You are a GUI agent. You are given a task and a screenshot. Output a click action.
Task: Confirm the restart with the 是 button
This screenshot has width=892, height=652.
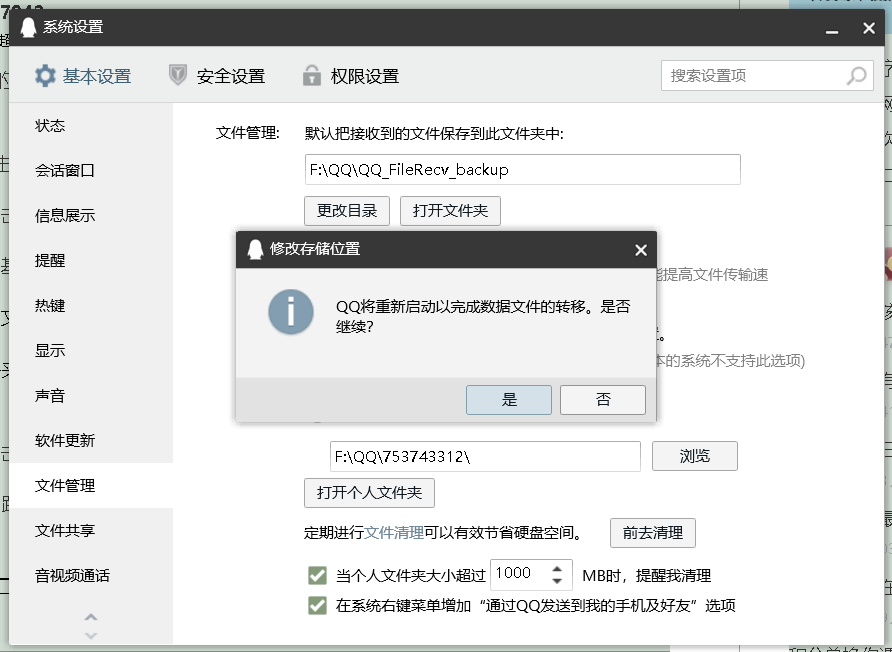[x=509, y=399]
